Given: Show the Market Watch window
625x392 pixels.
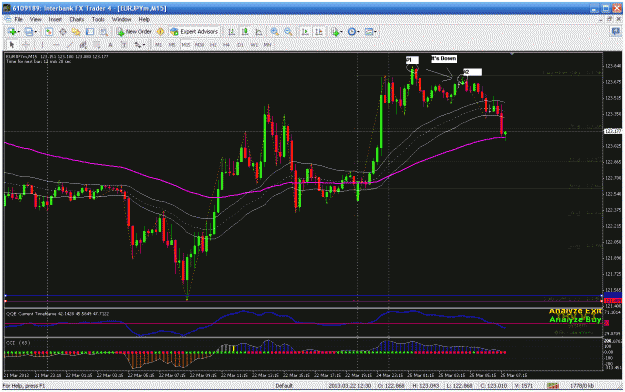Looking at the screenshot, I should click(x=49, y=32).
